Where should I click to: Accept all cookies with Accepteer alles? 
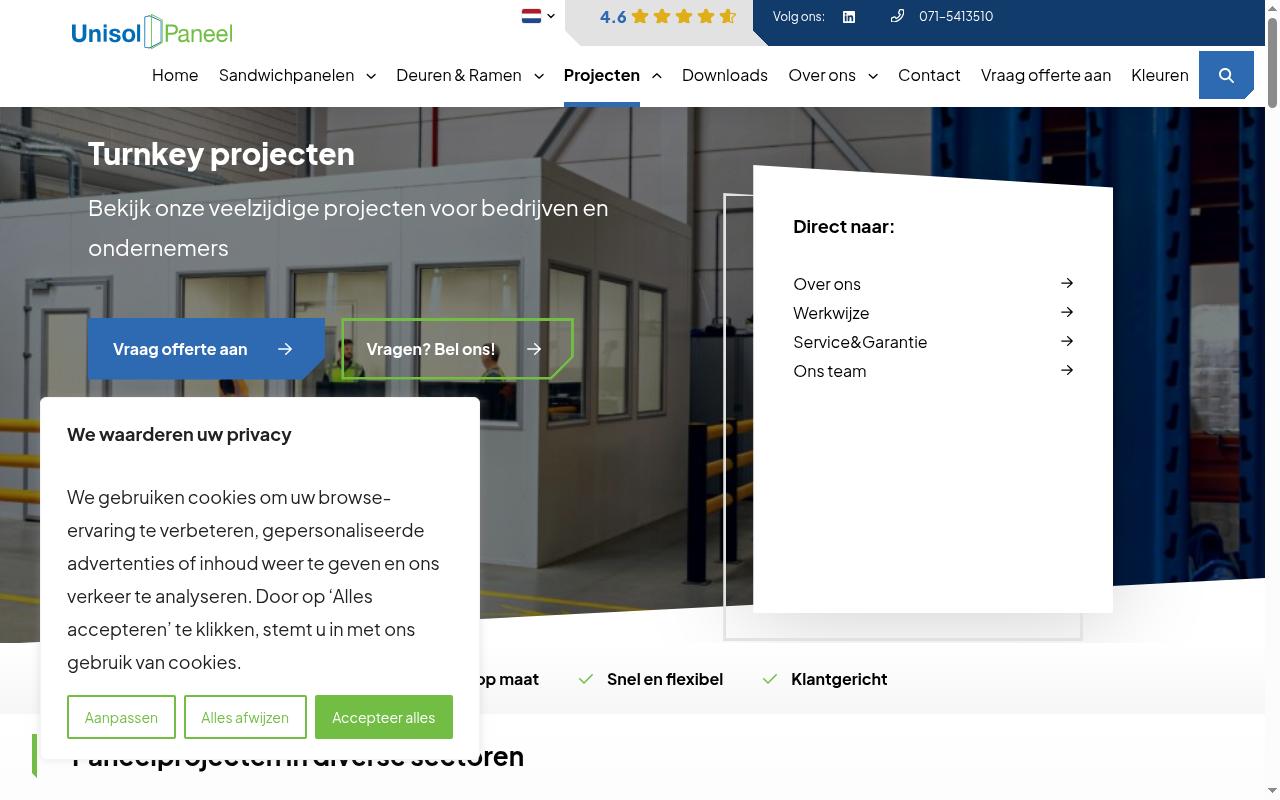(383, 717)
